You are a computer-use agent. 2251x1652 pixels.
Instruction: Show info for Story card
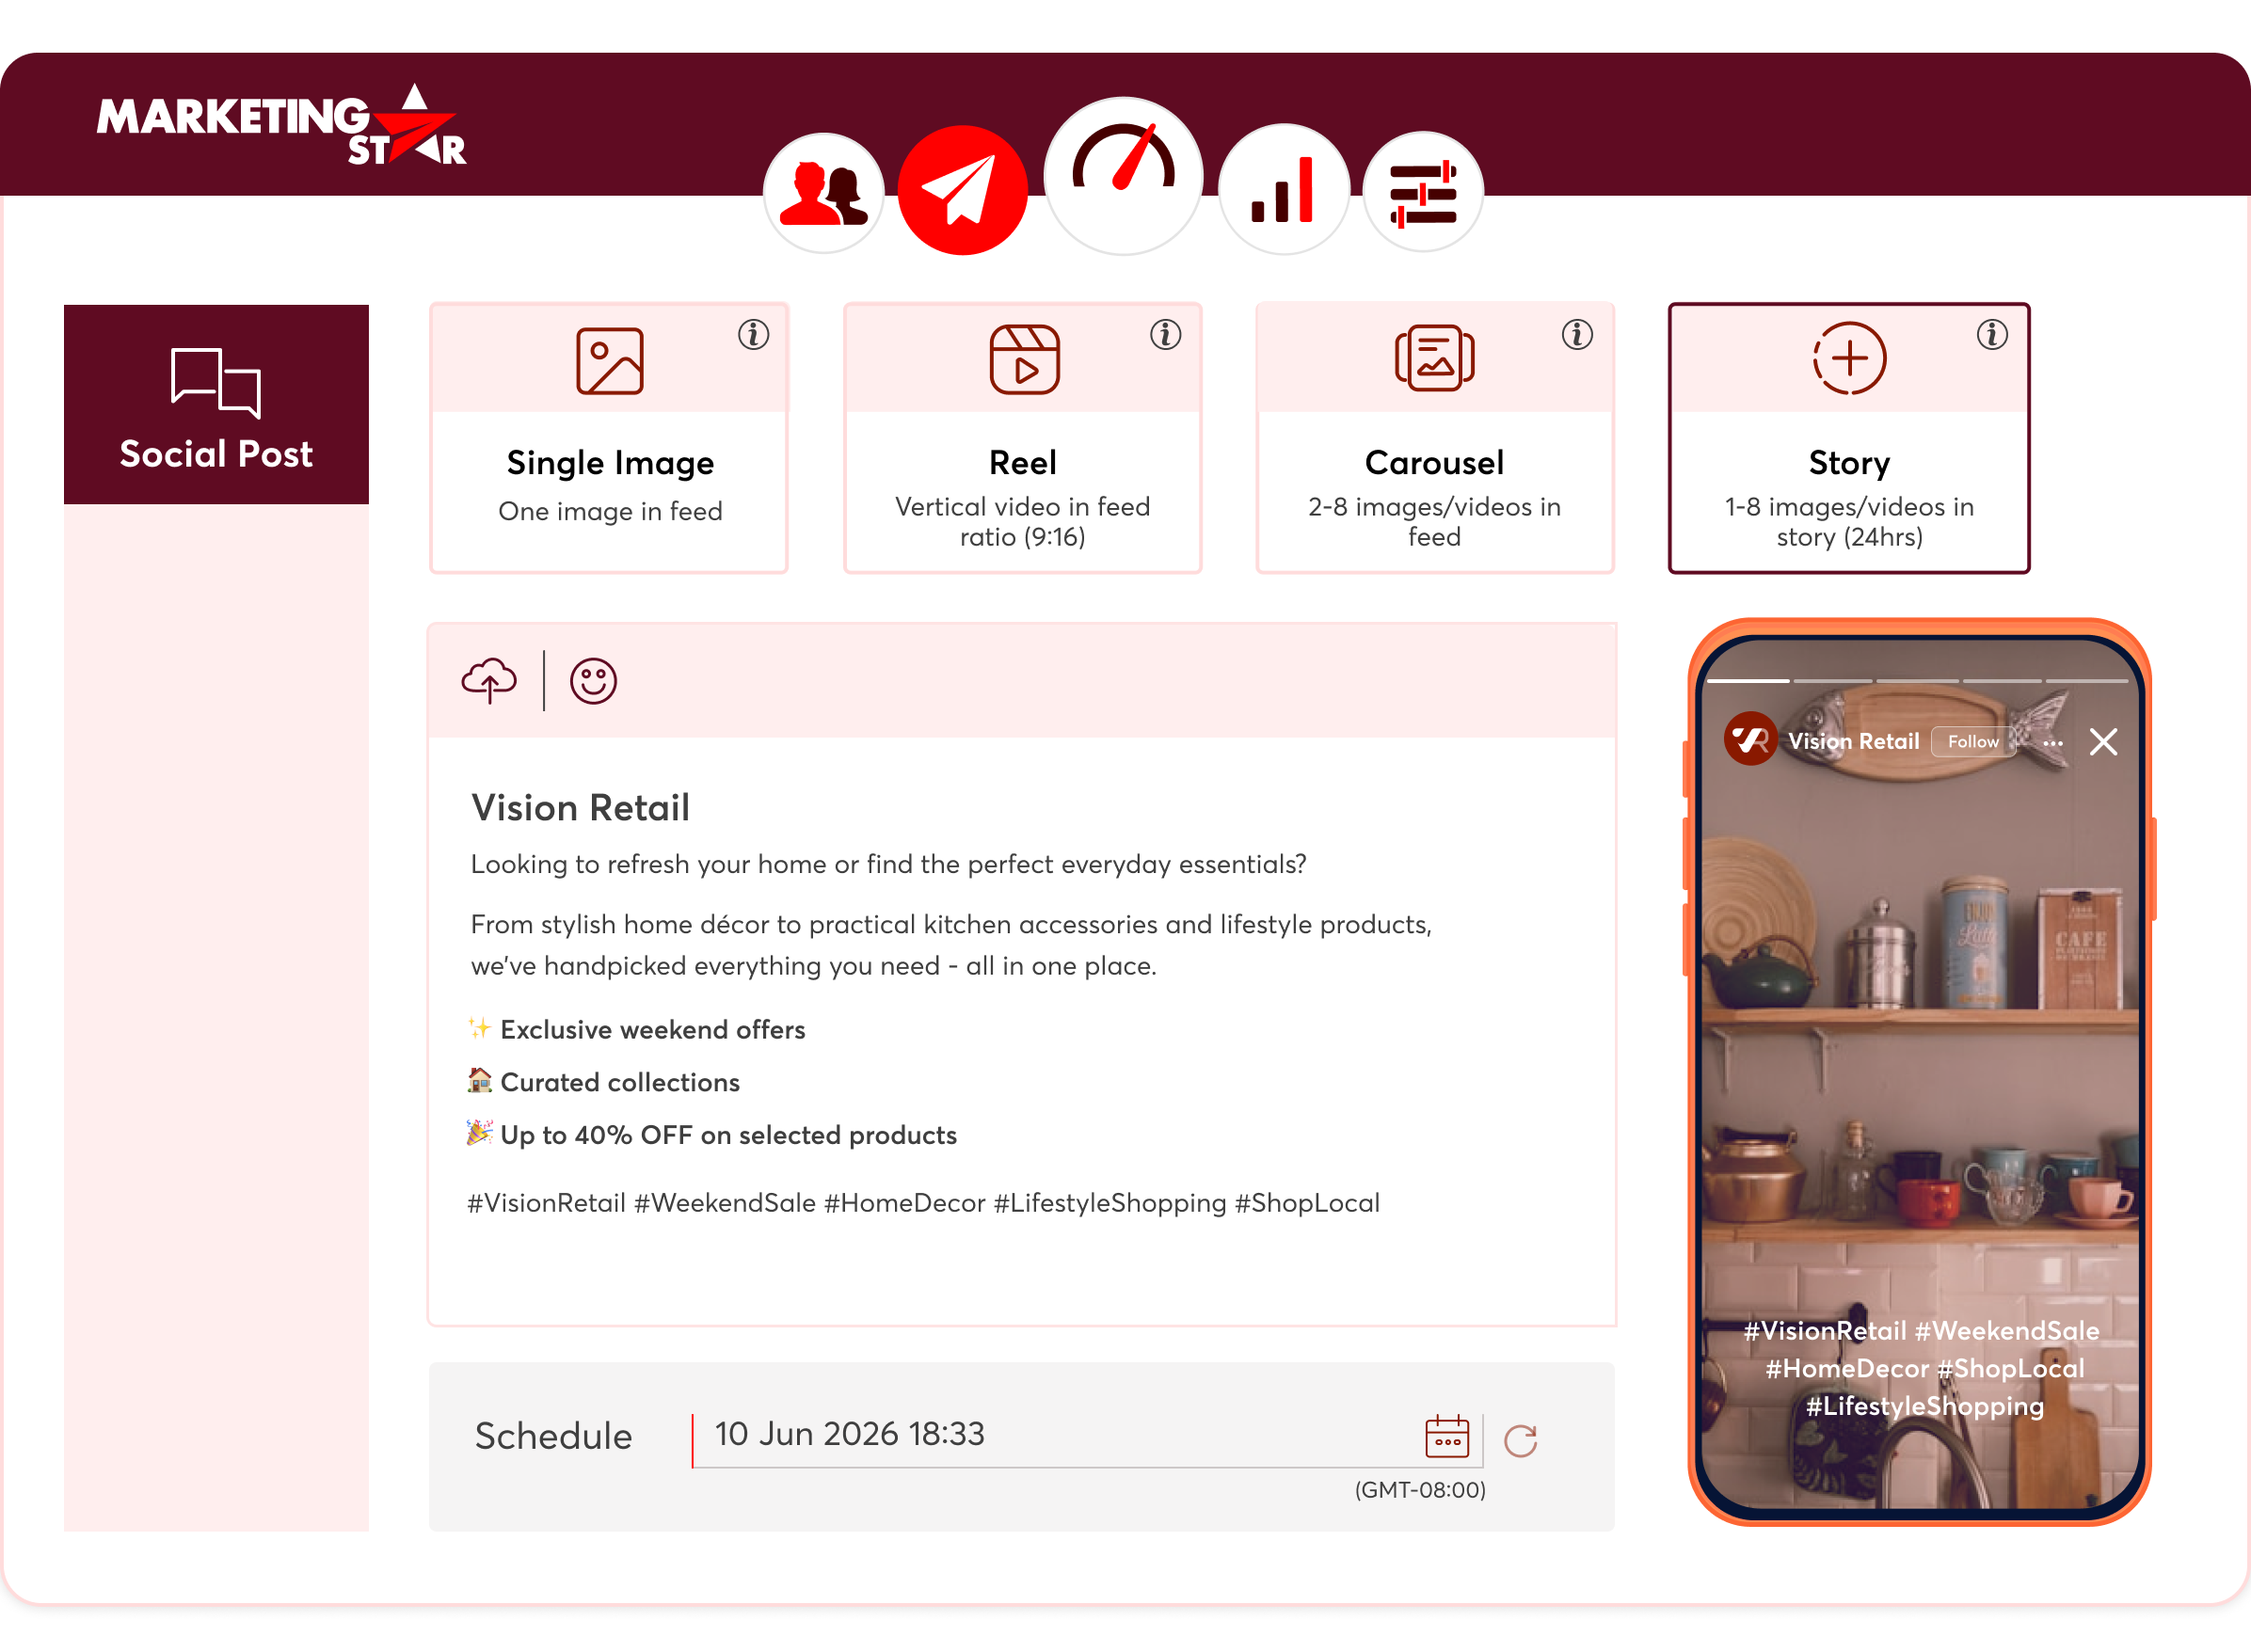point(1992,334)
